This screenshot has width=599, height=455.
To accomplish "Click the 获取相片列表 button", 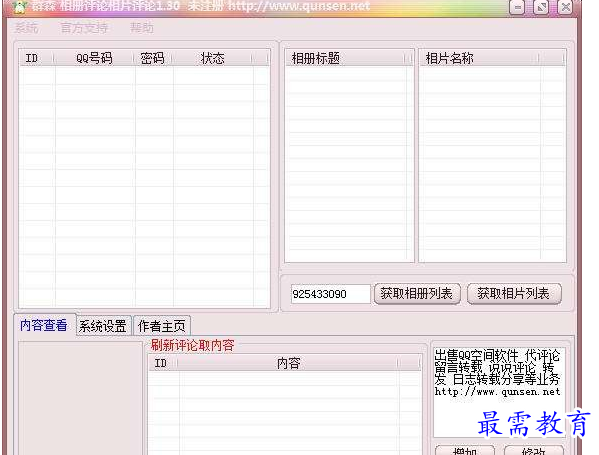I will (x=514, y=294).
